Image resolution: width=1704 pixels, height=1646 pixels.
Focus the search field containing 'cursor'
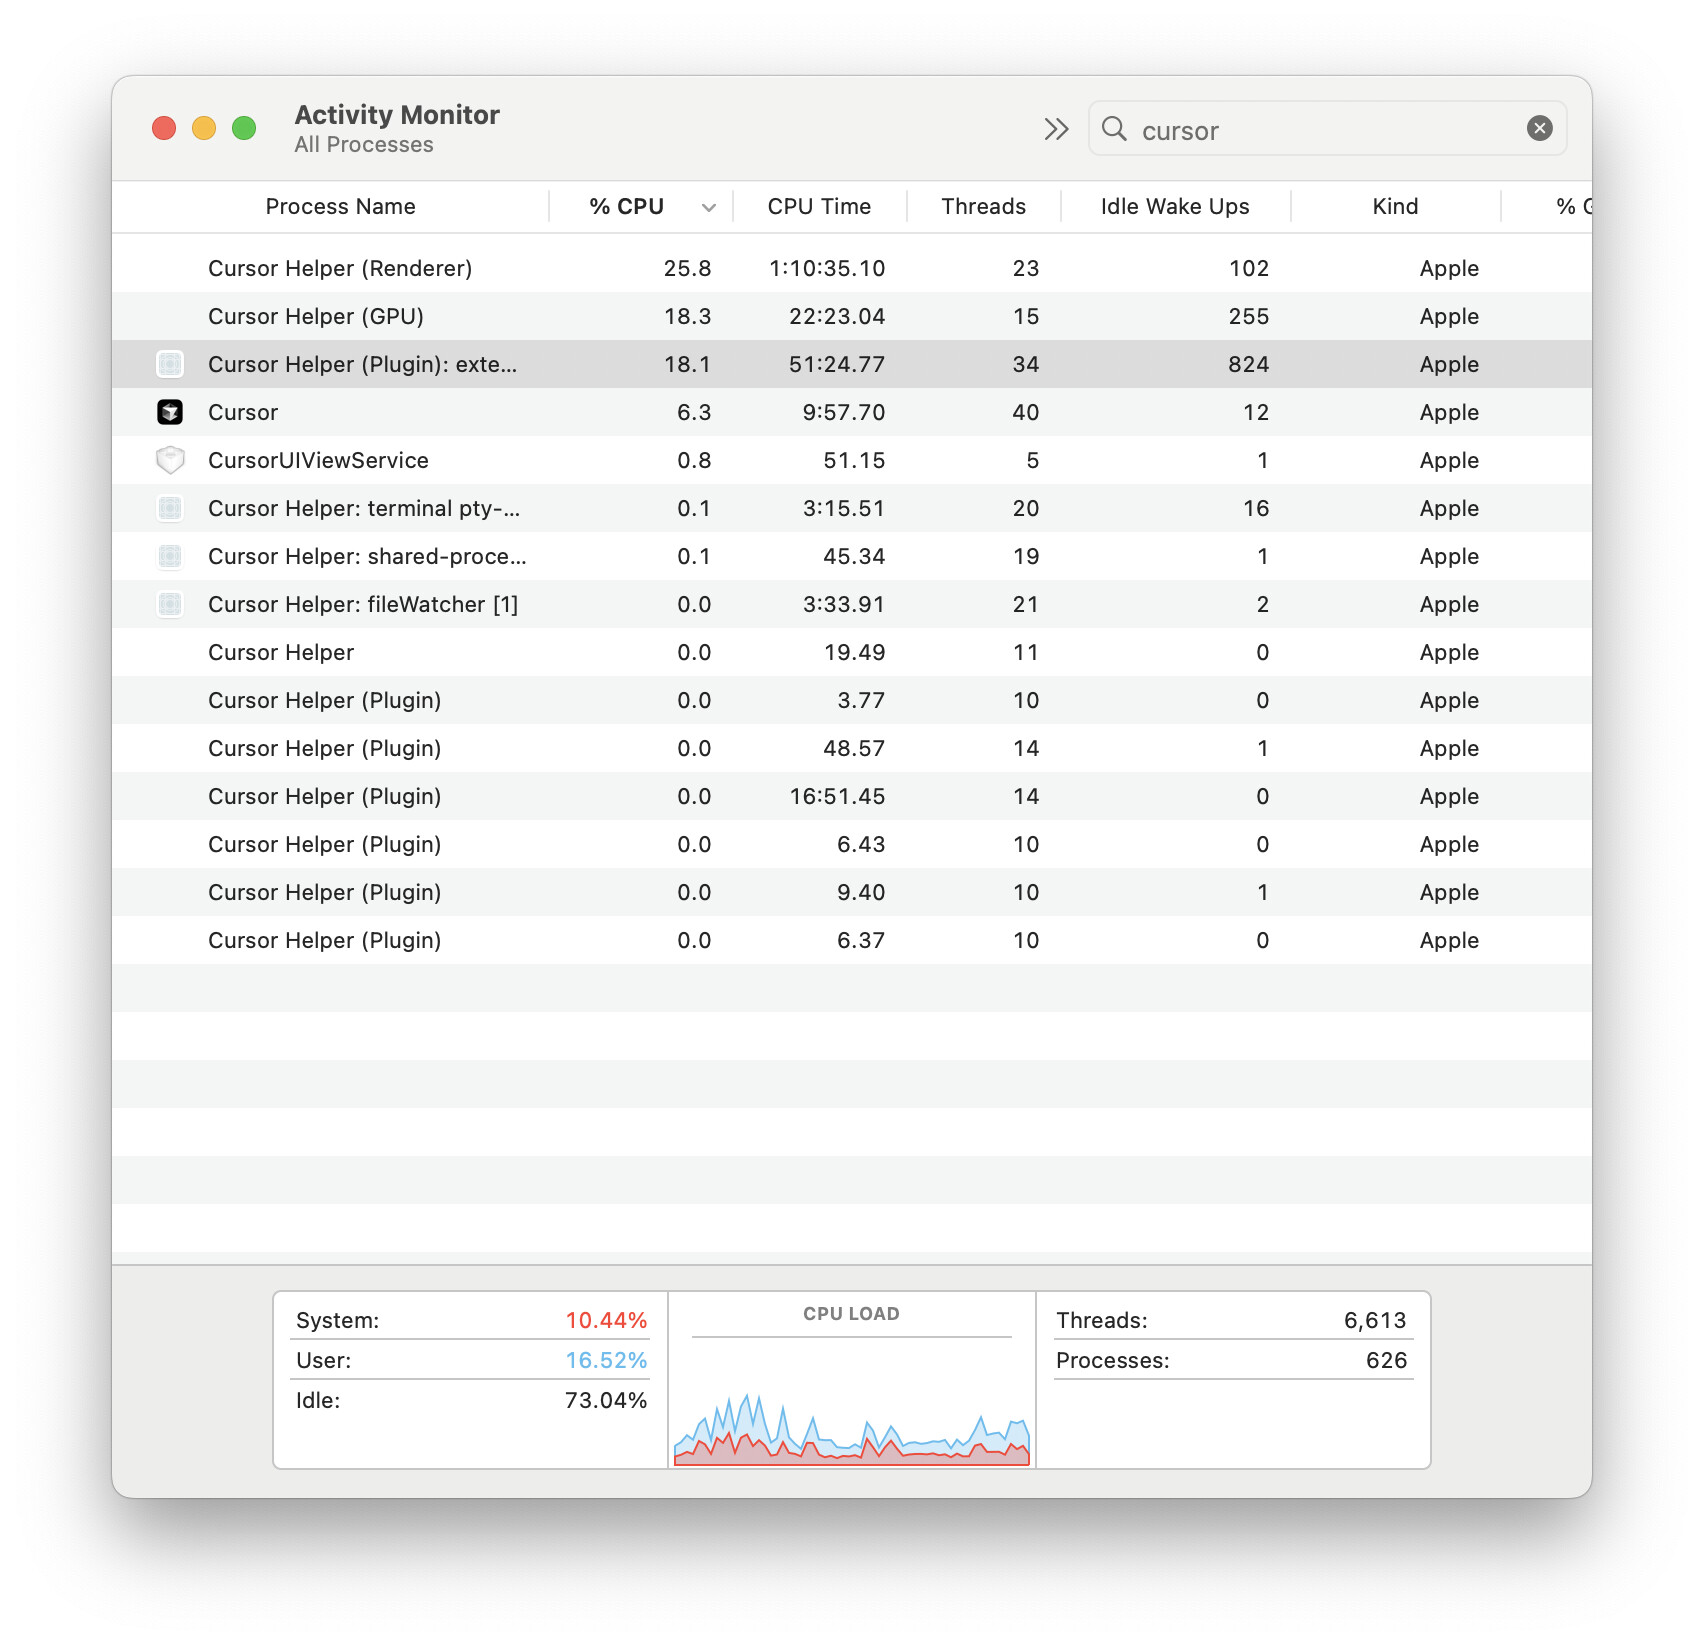pos(1326,129)
